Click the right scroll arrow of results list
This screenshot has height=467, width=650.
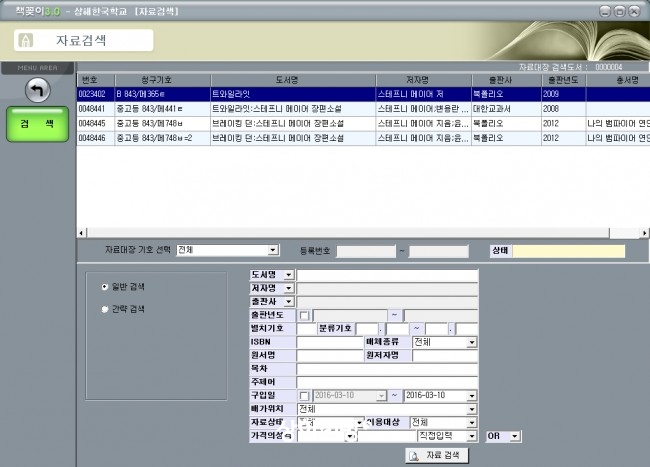pyautogui.click(x=645, y=233)
